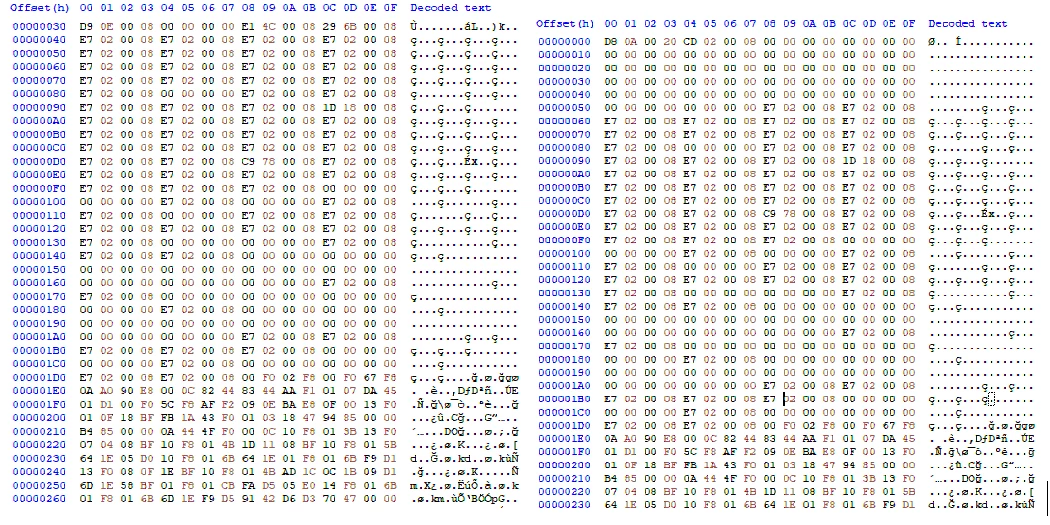Viewport: 1050px width, 525px height.
Task: Click byte E1 in left row 00000030
Action: point(248,27)
